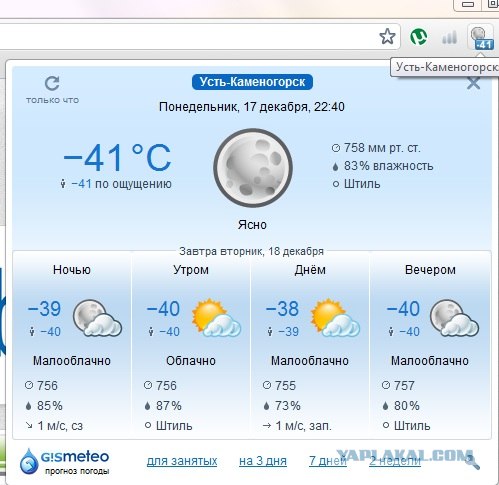The width and height of the screenshot is (499, 485).
Task: Select the Вечером forecast column header
Action: tap(430, 270)
